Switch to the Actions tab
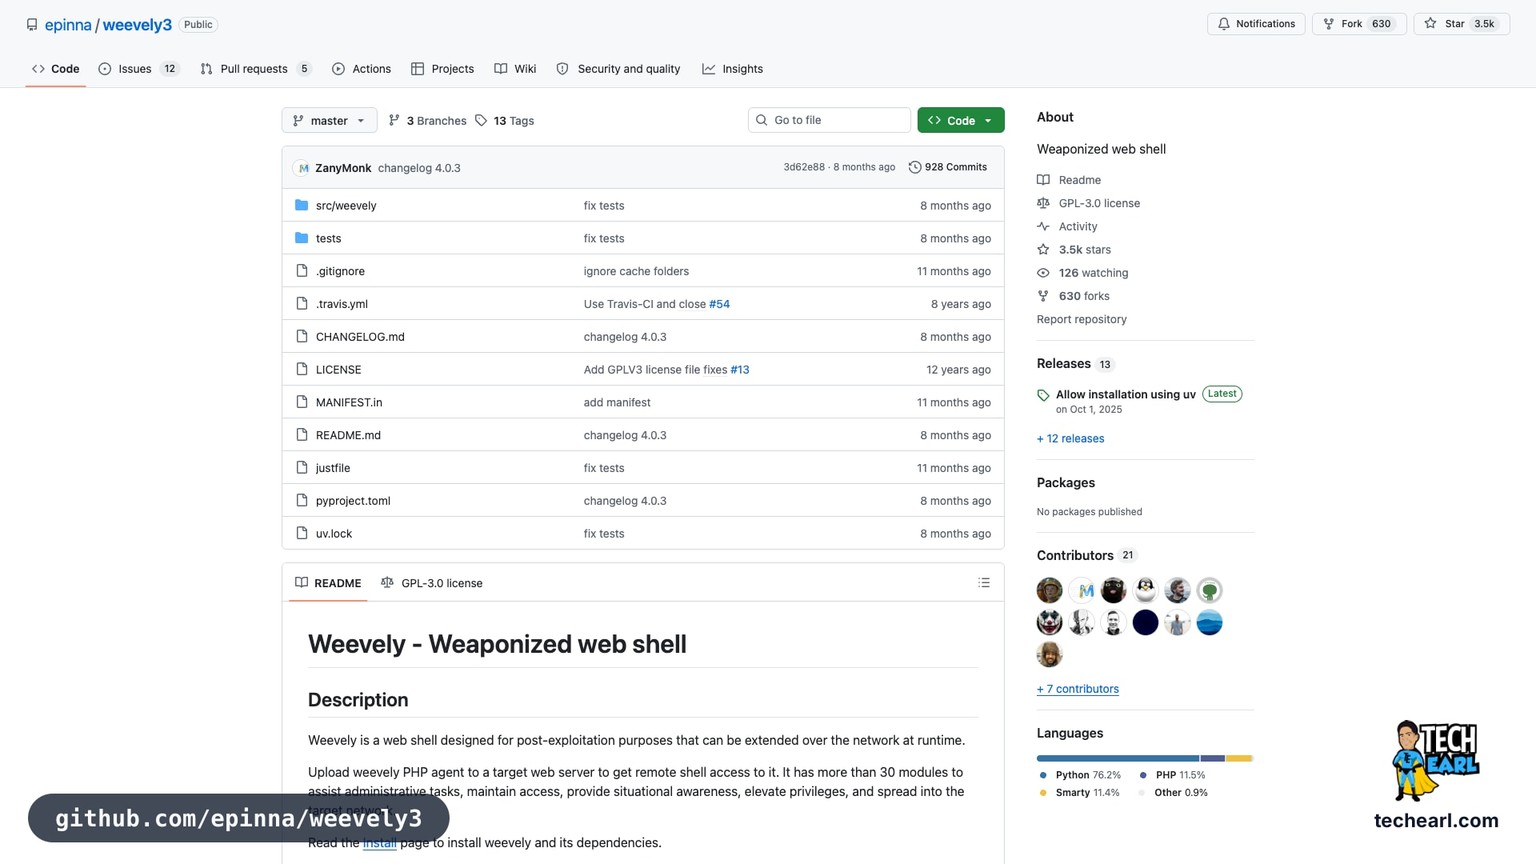 pyautogui.click(x=361, y=69)
